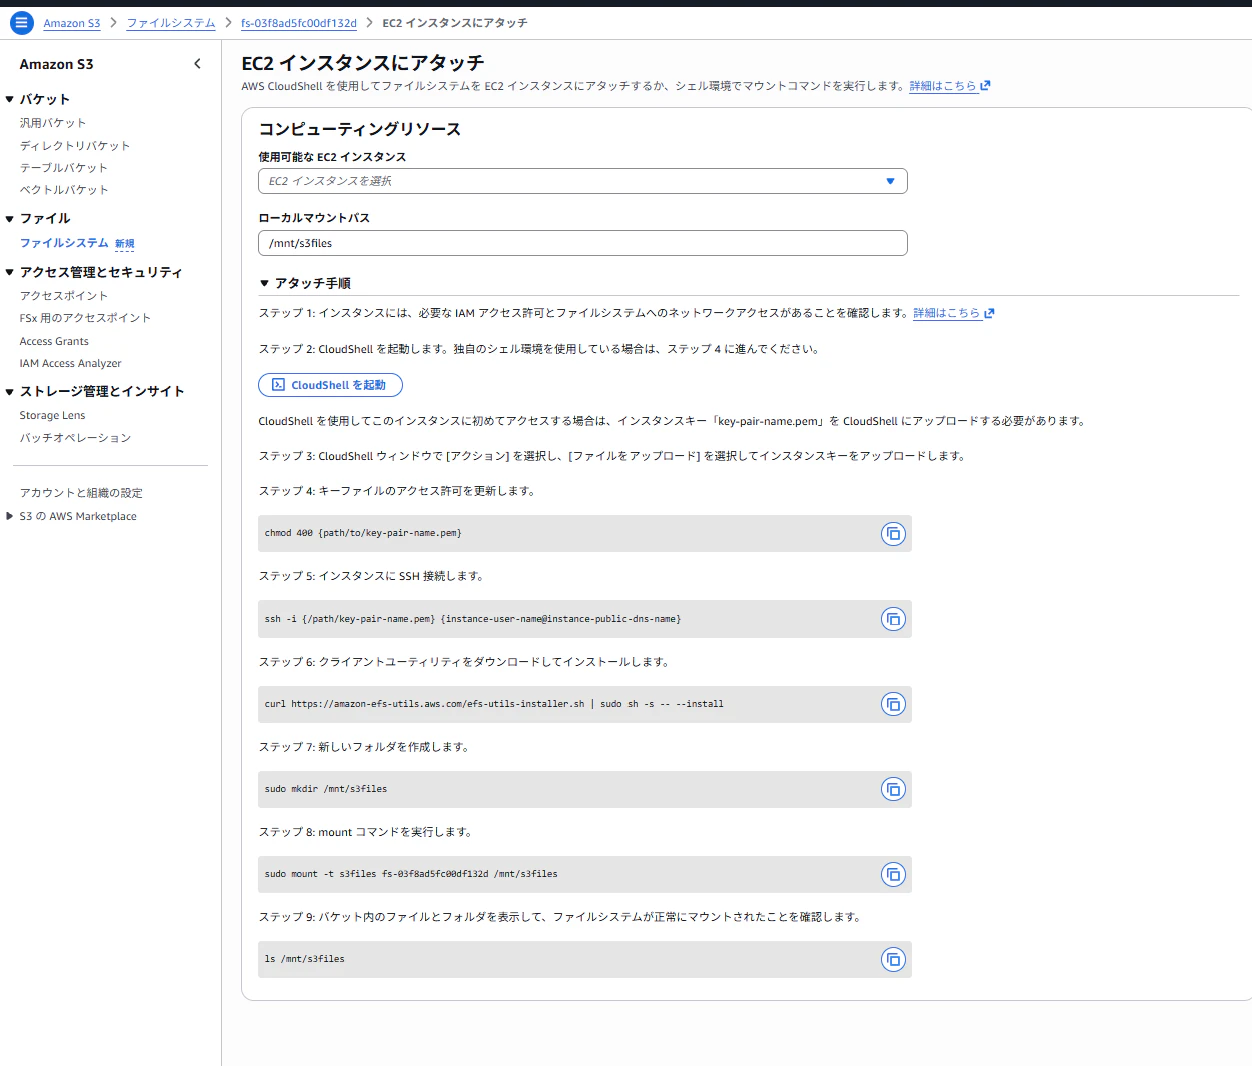Collapse the バケット sidebar group
This screenshot has height=1066, width=1252.
pyautogui.click(x=10, y=99)
